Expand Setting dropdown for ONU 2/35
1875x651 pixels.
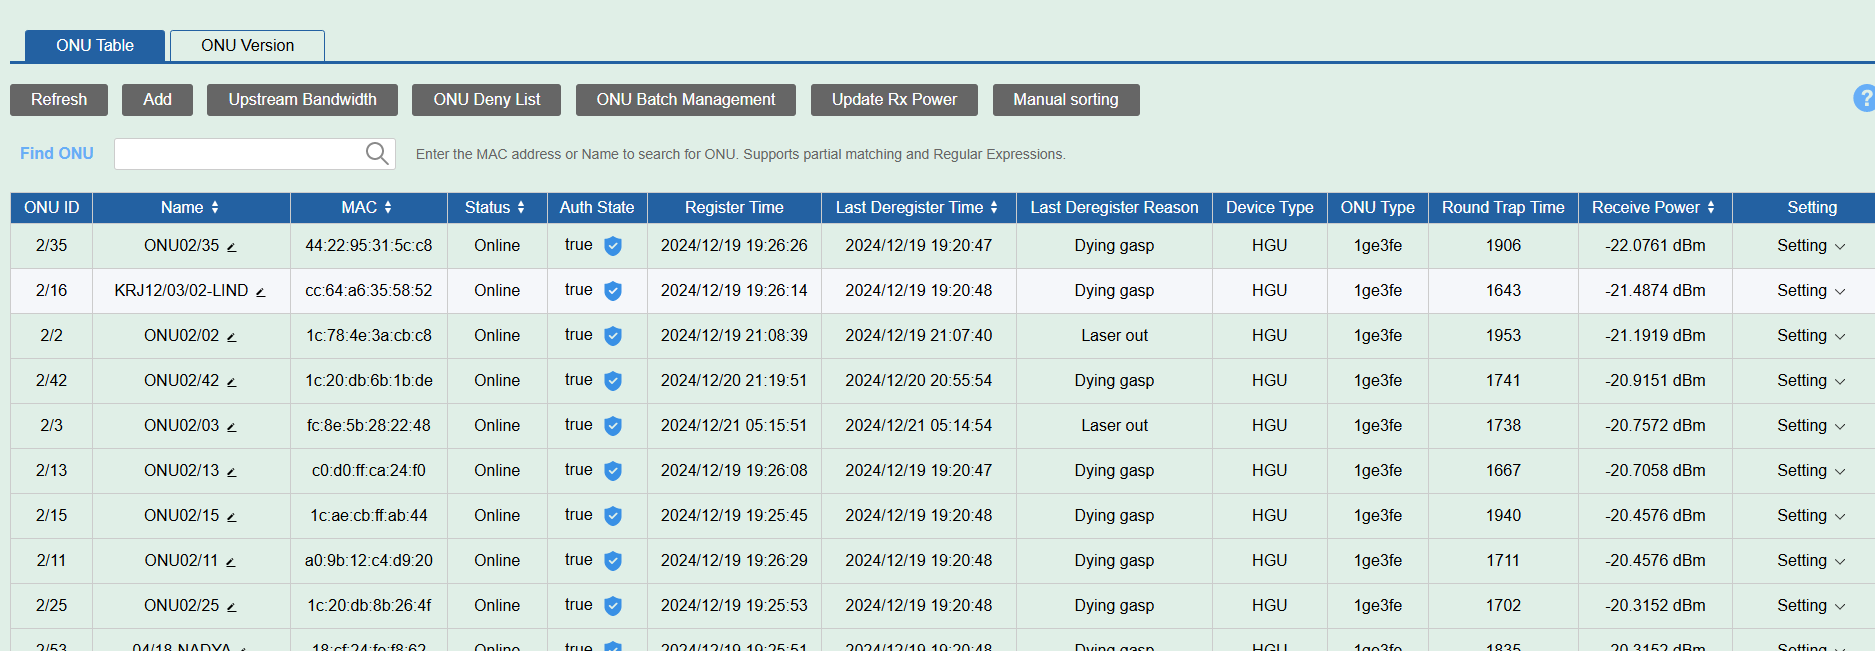coord(1811,245)
